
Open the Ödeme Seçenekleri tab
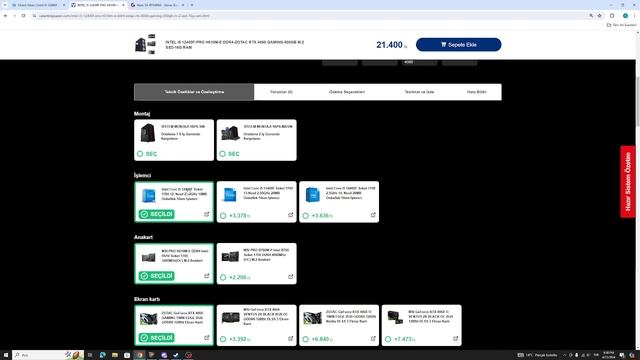pos(347,92)
